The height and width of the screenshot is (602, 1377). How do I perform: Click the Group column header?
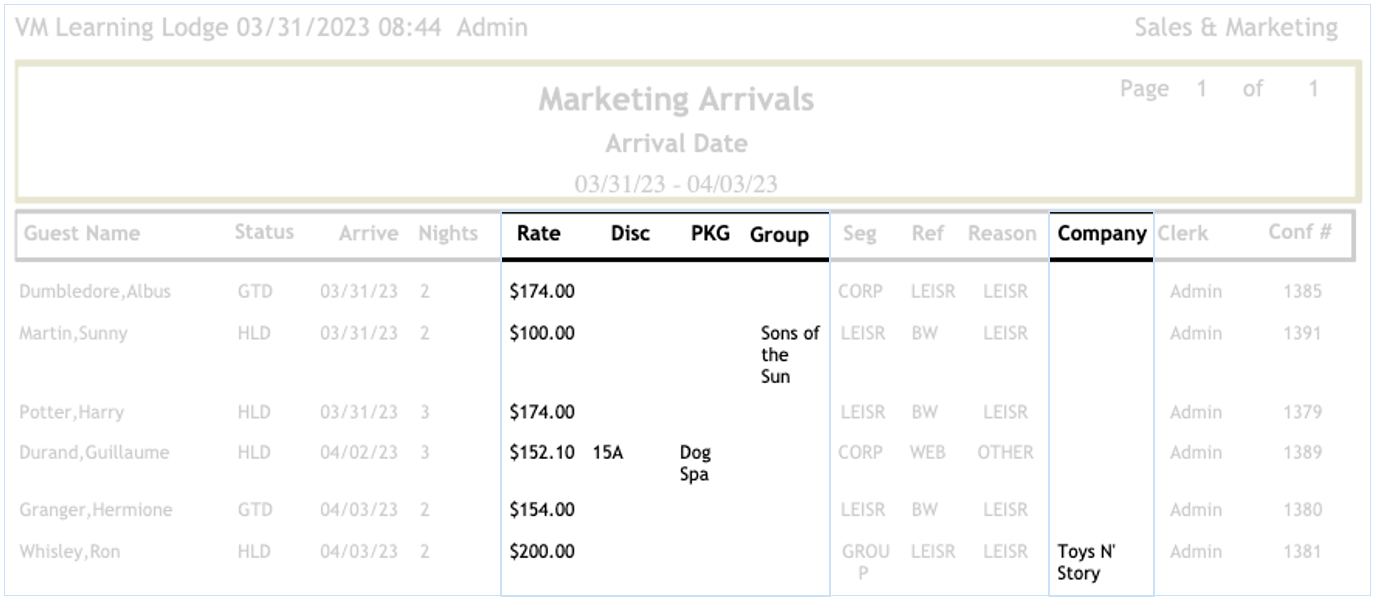click(779, 235)
